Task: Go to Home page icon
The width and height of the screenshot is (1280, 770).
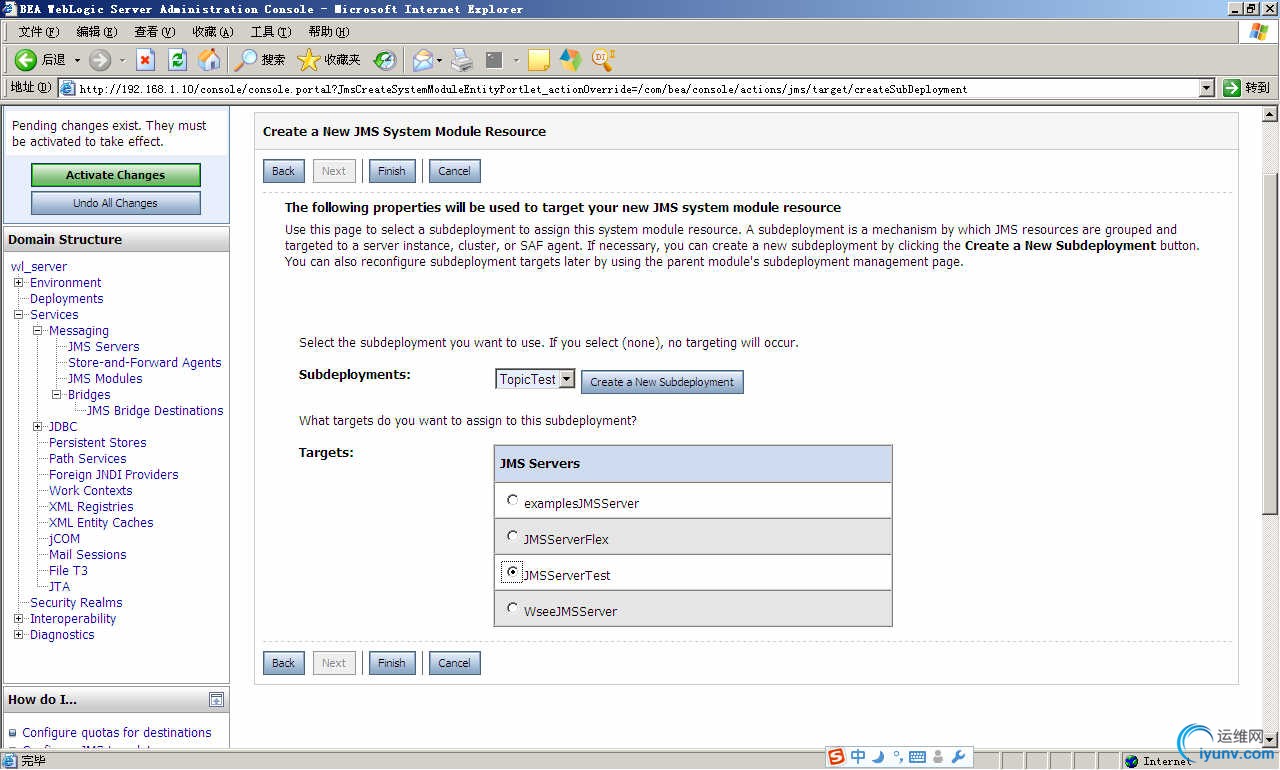Action: 209,60
